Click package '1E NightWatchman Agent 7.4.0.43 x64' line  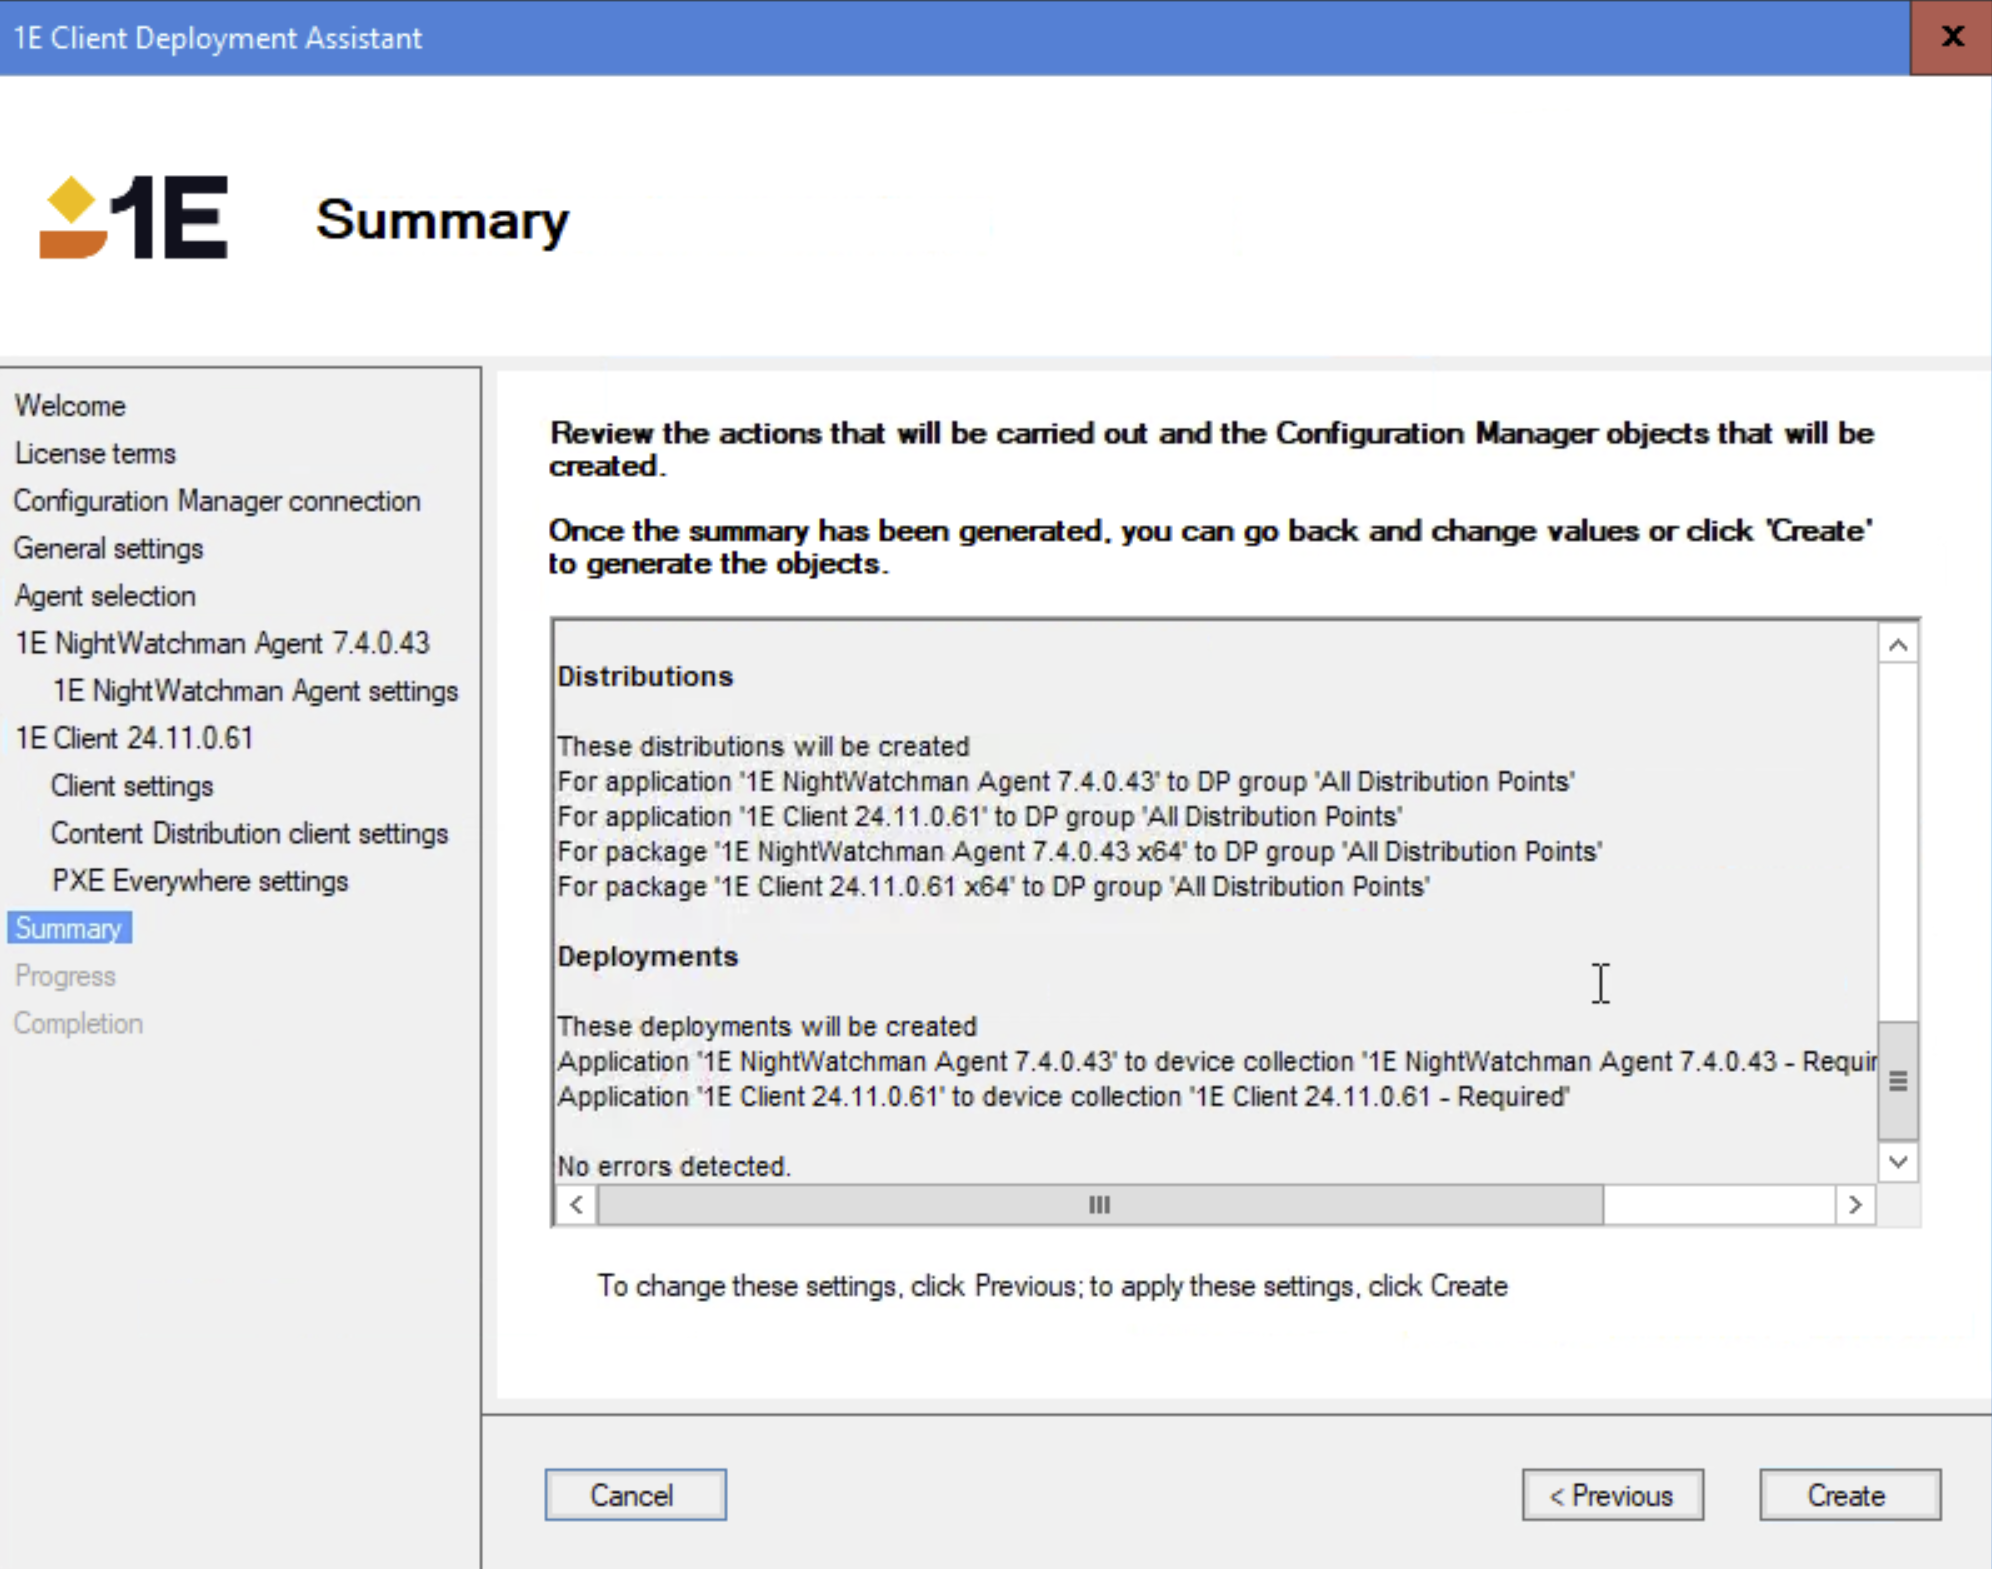click(1080, 851)
